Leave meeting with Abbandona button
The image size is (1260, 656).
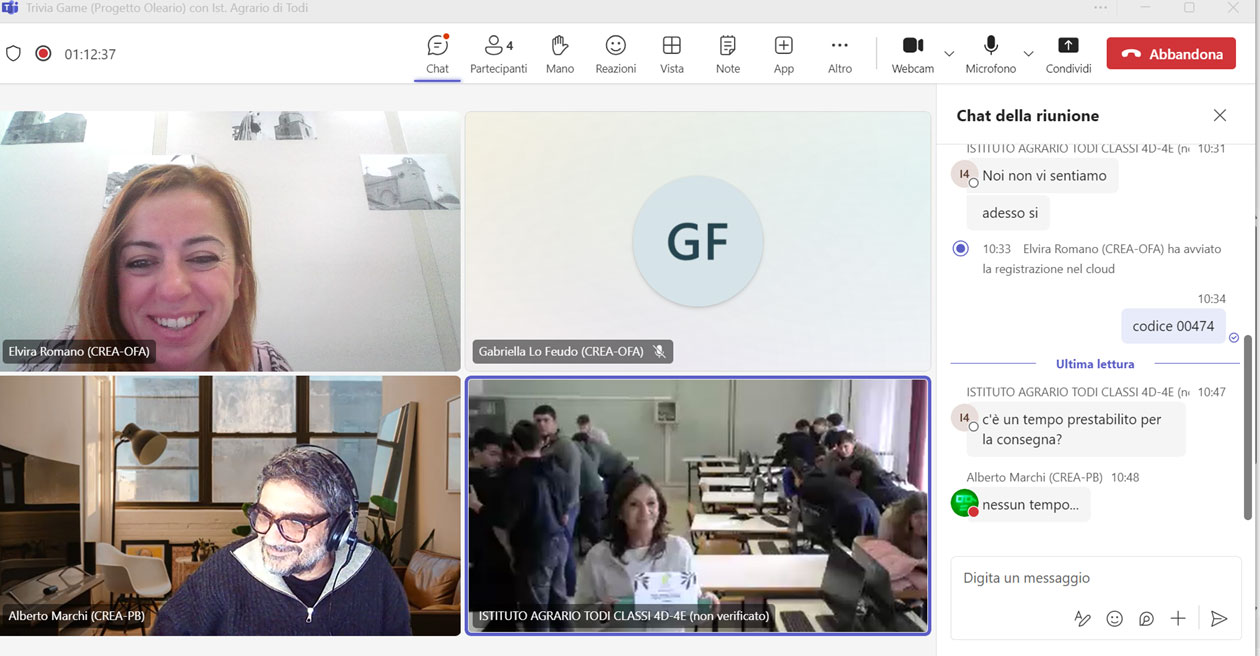click(1171, 54)
